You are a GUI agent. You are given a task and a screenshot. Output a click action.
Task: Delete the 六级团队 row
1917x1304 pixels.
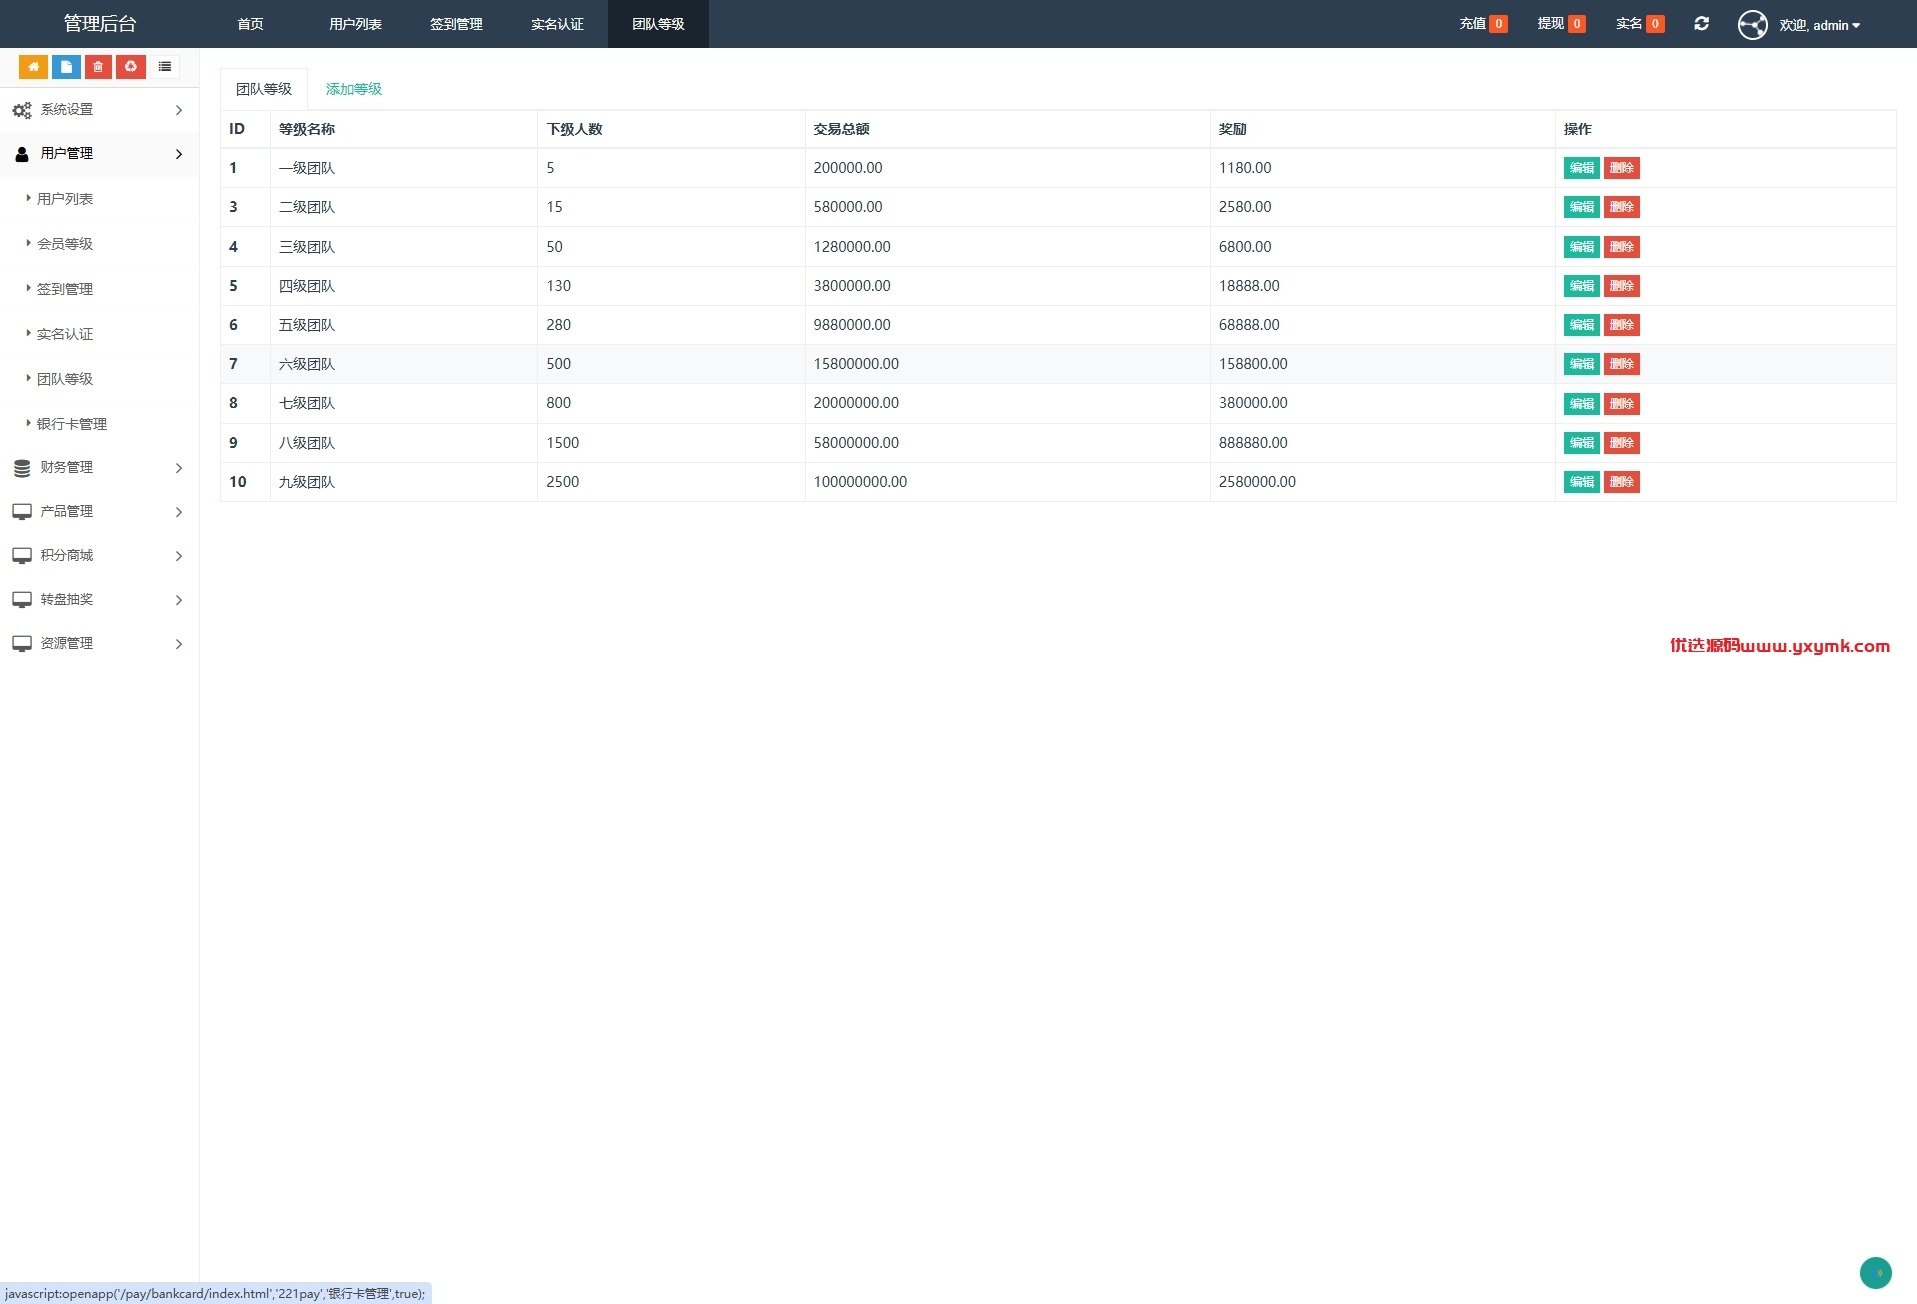1621,364
